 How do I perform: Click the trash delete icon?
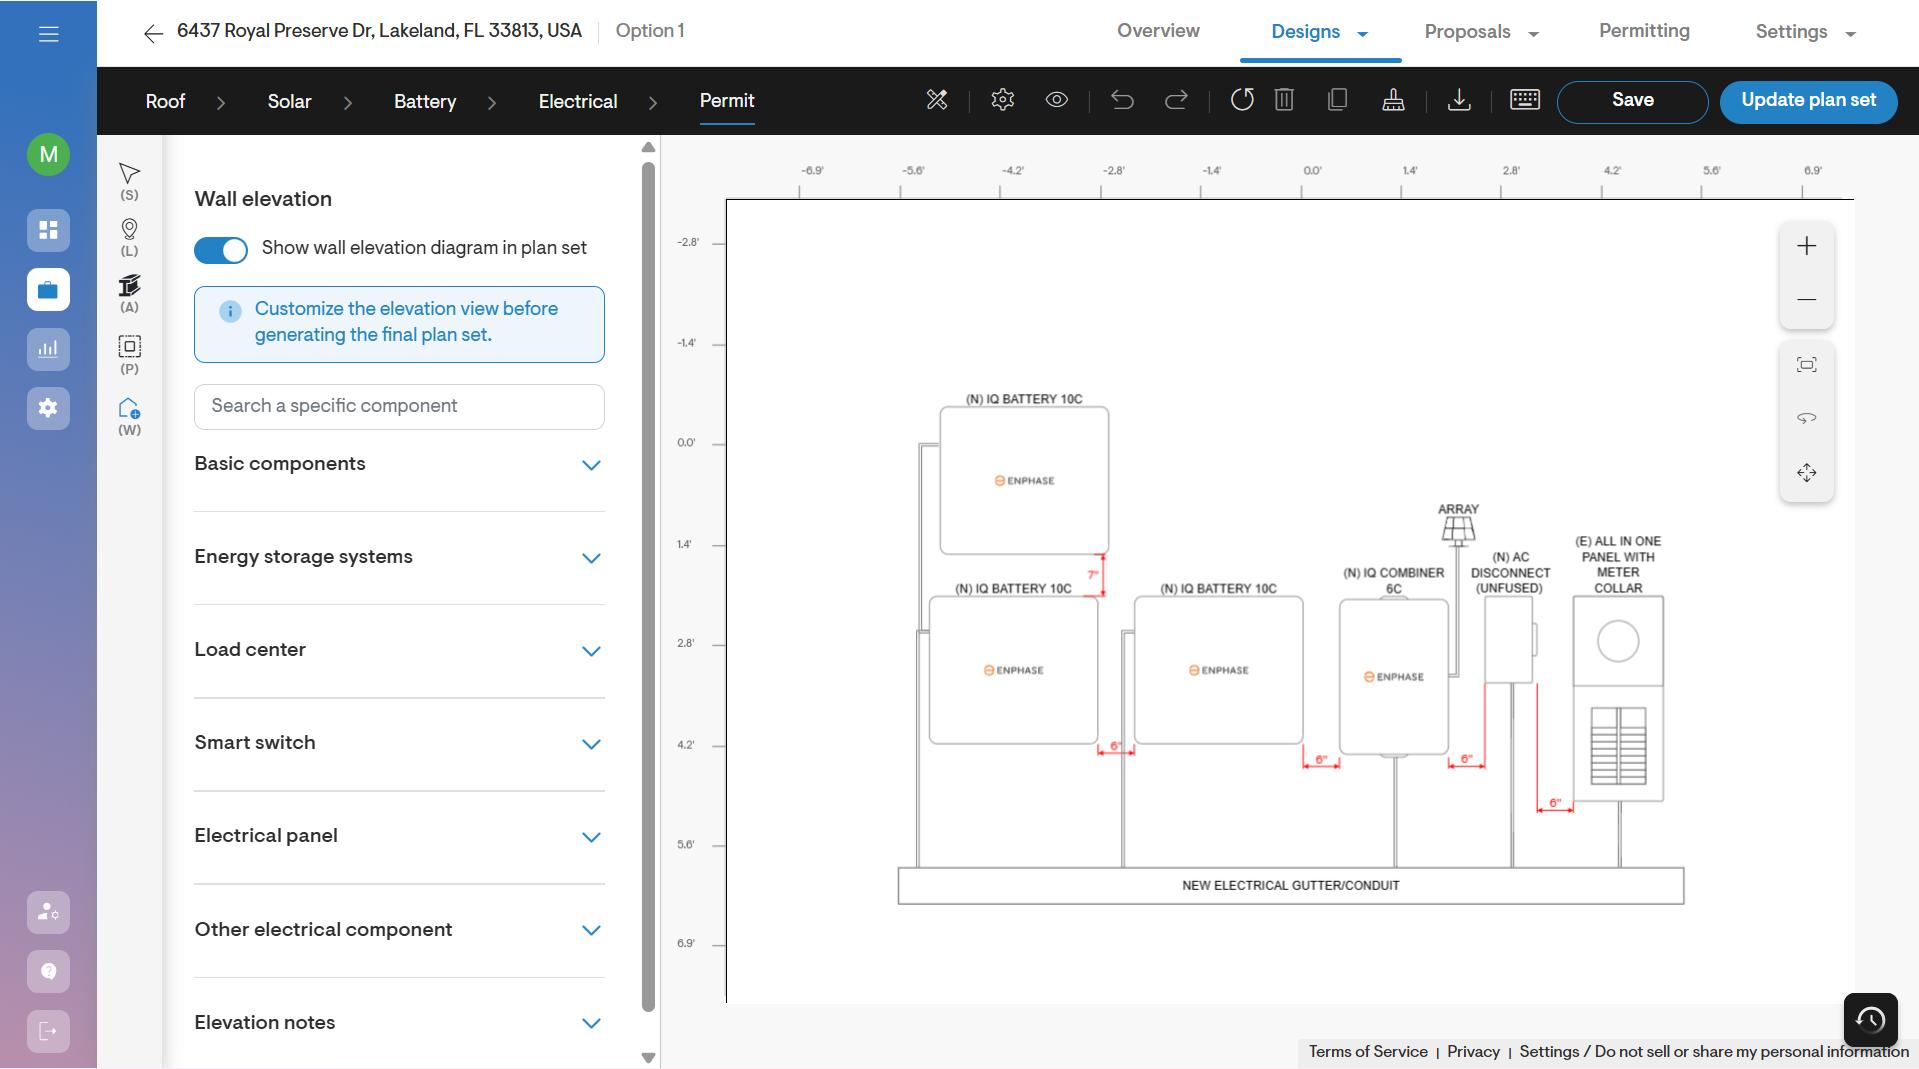pos(1285,99)
